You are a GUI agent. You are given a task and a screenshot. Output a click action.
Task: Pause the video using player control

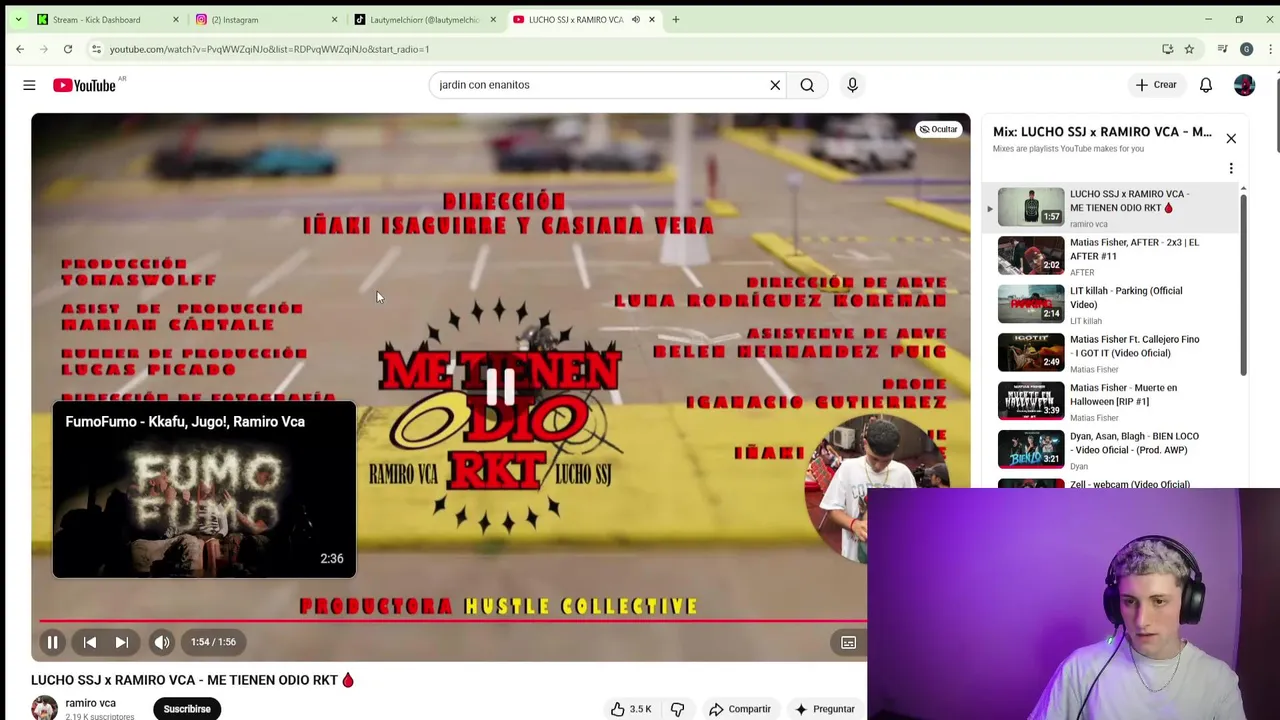coord(52,642)
